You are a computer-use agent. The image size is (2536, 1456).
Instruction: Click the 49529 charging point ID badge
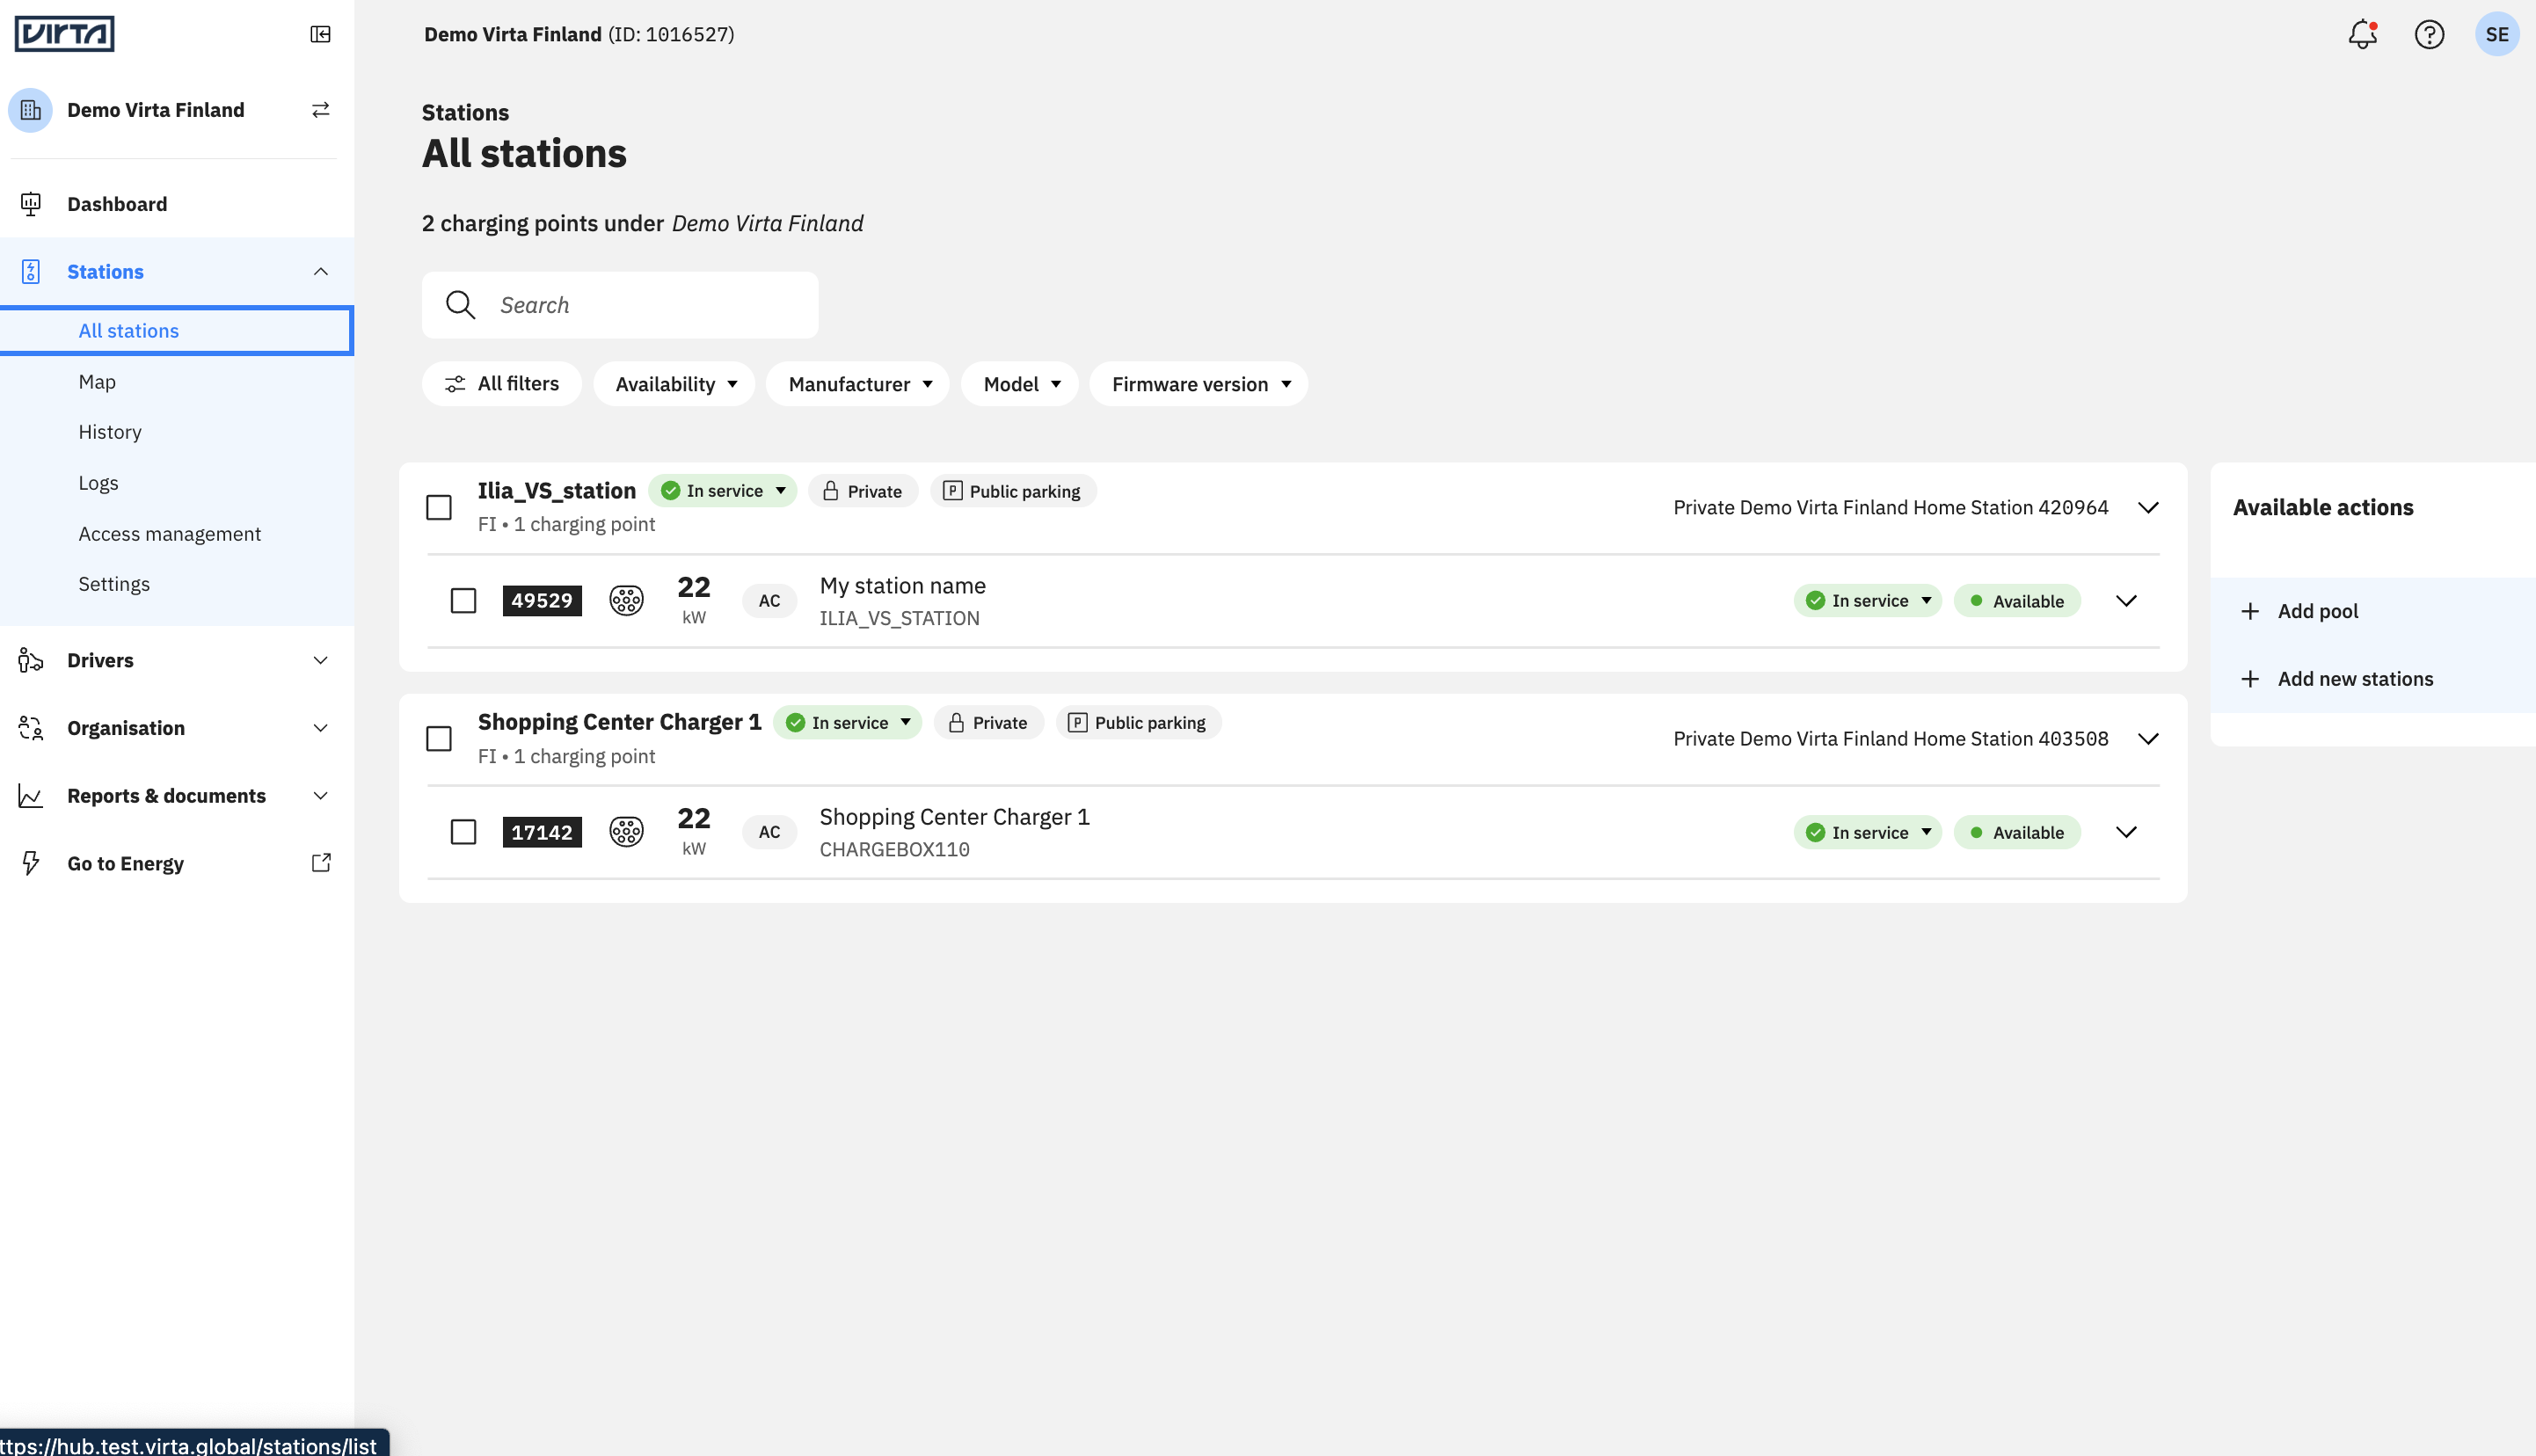click(542, 600)
